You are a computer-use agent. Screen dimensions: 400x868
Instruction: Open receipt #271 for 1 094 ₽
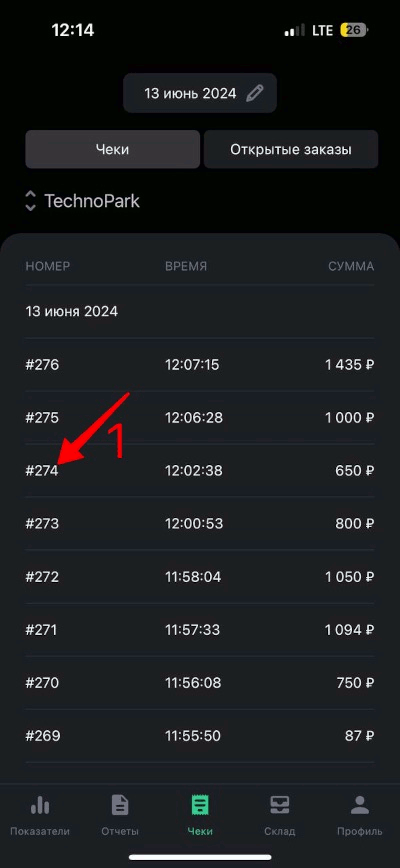[200, 630]
